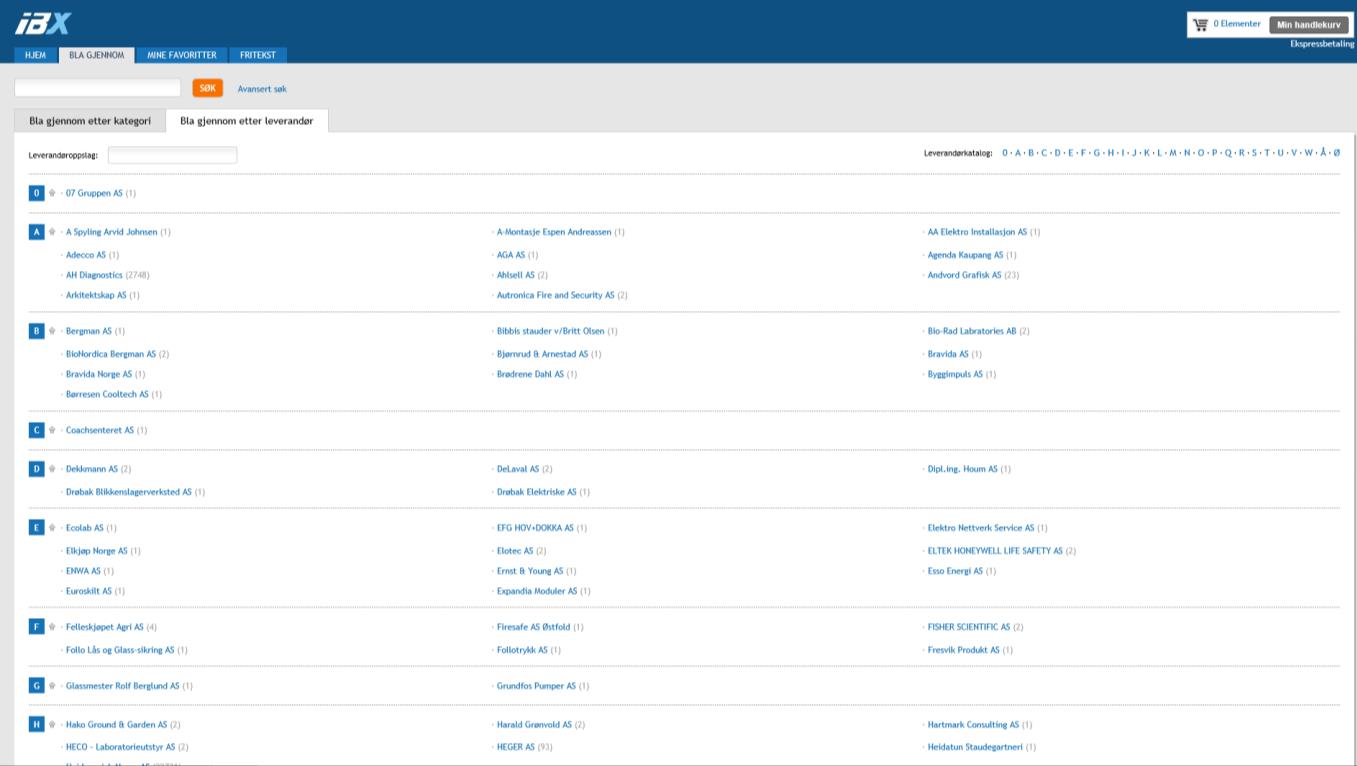Image resolution: width=1357 pixels, height=766 pixels.
Task: Open supplier Andvord Grafisk AS
Action: (964, 275)
